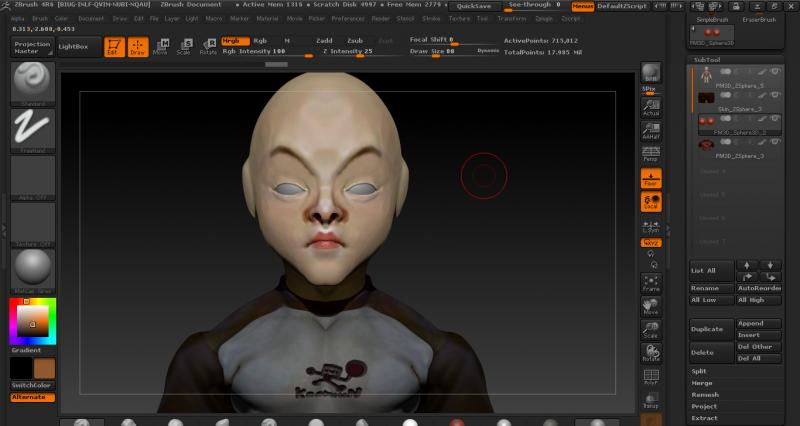Toggle Transp transparency button
The height and width of the screenshot is (426, 800).
(x=651, y=400)
